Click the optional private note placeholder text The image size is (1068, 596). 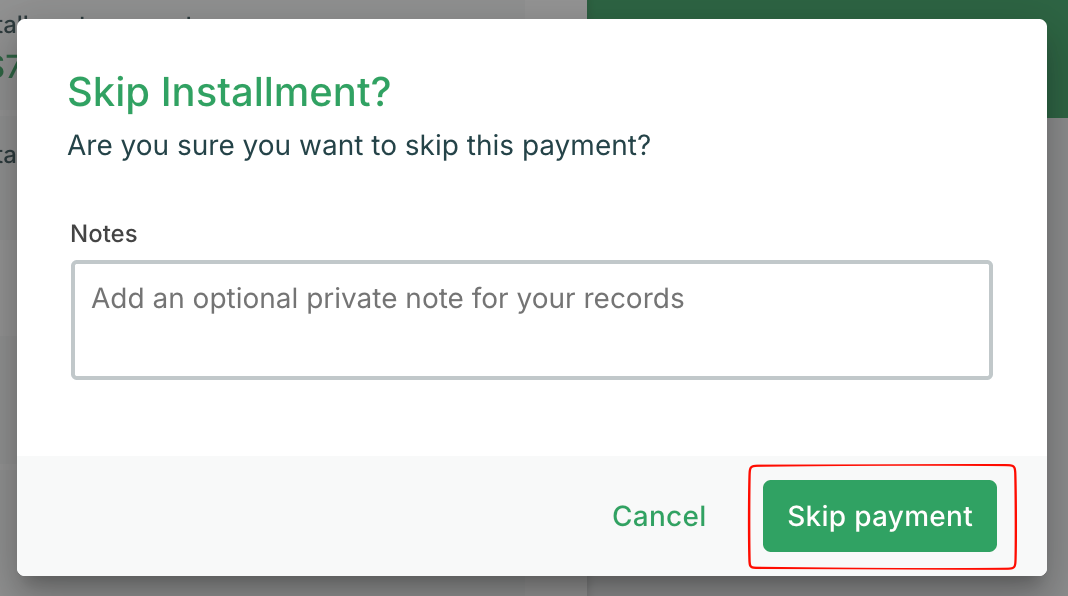click(x=388, y=299)
